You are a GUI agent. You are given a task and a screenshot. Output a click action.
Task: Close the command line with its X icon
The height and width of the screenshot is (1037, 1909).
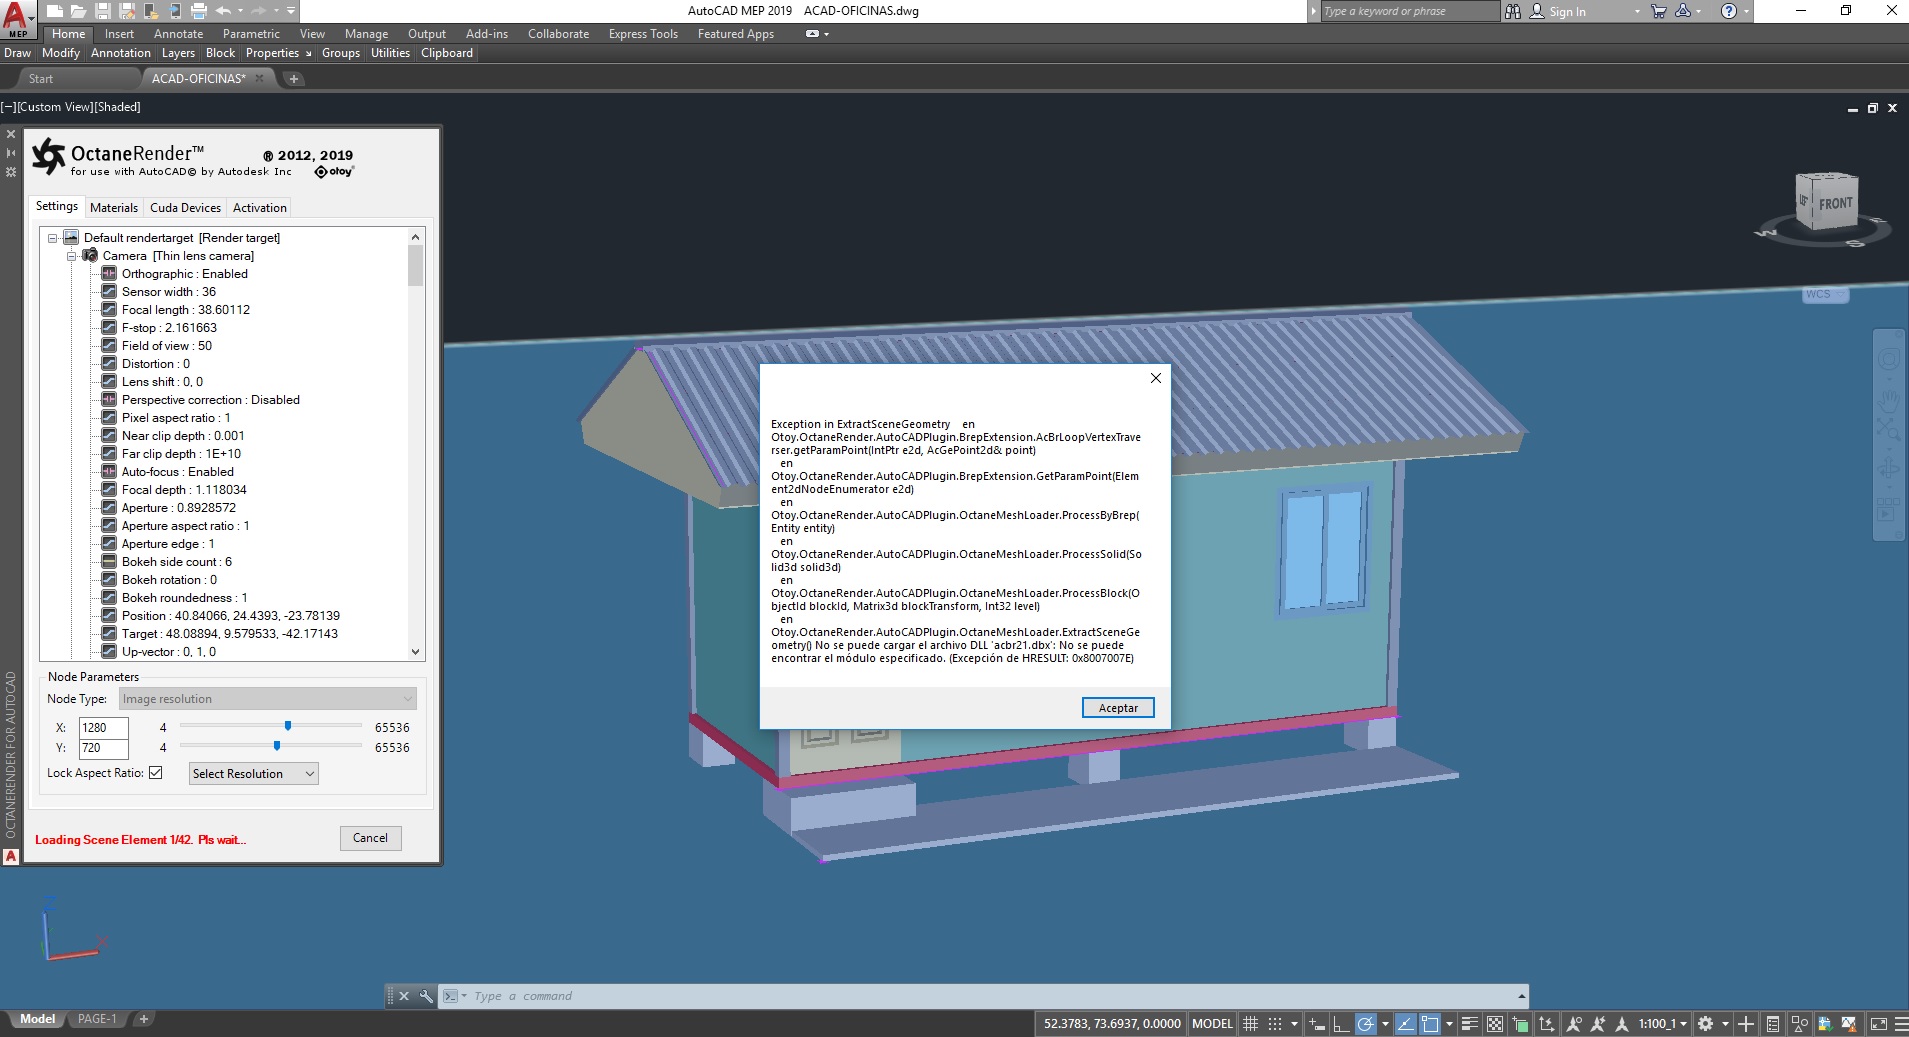click(404, 996)
